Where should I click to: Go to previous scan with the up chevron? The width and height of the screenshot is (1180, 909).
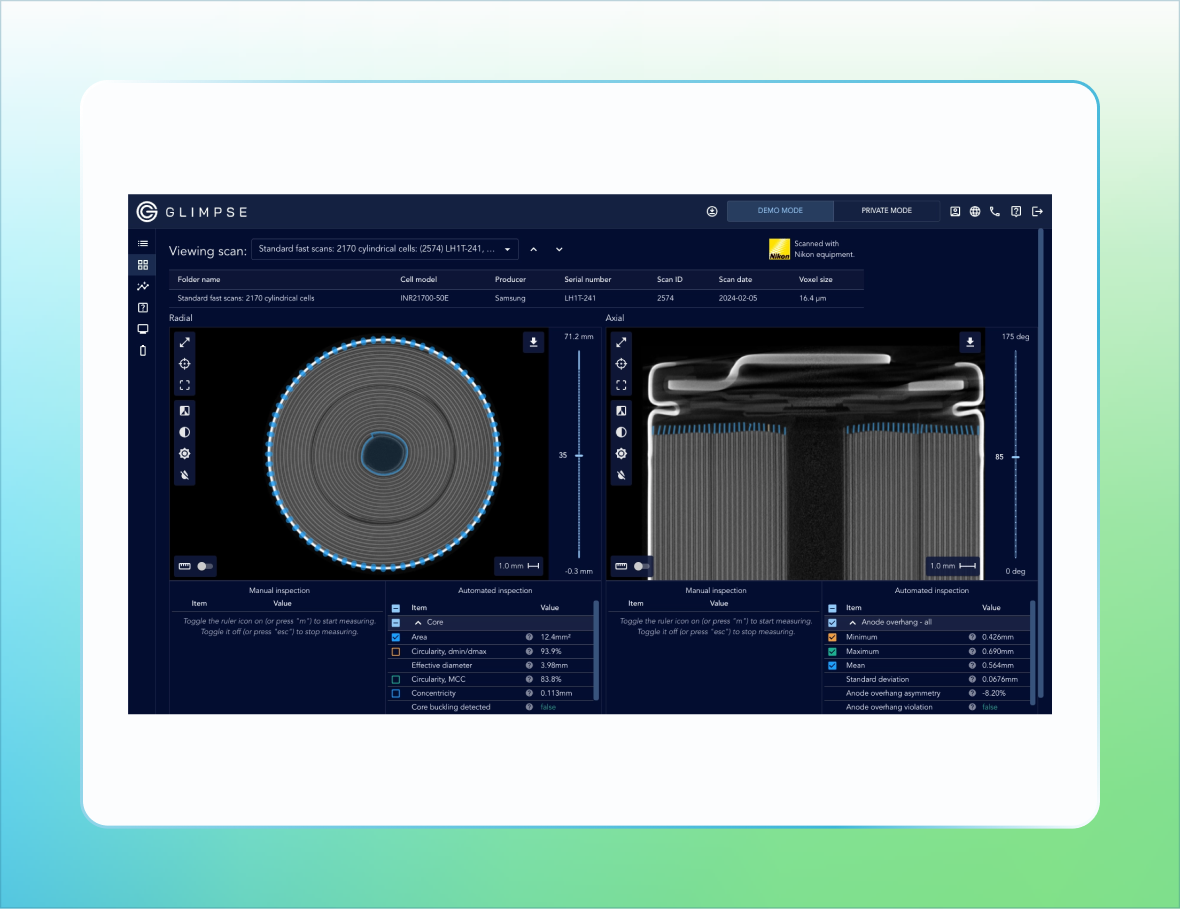534,250
